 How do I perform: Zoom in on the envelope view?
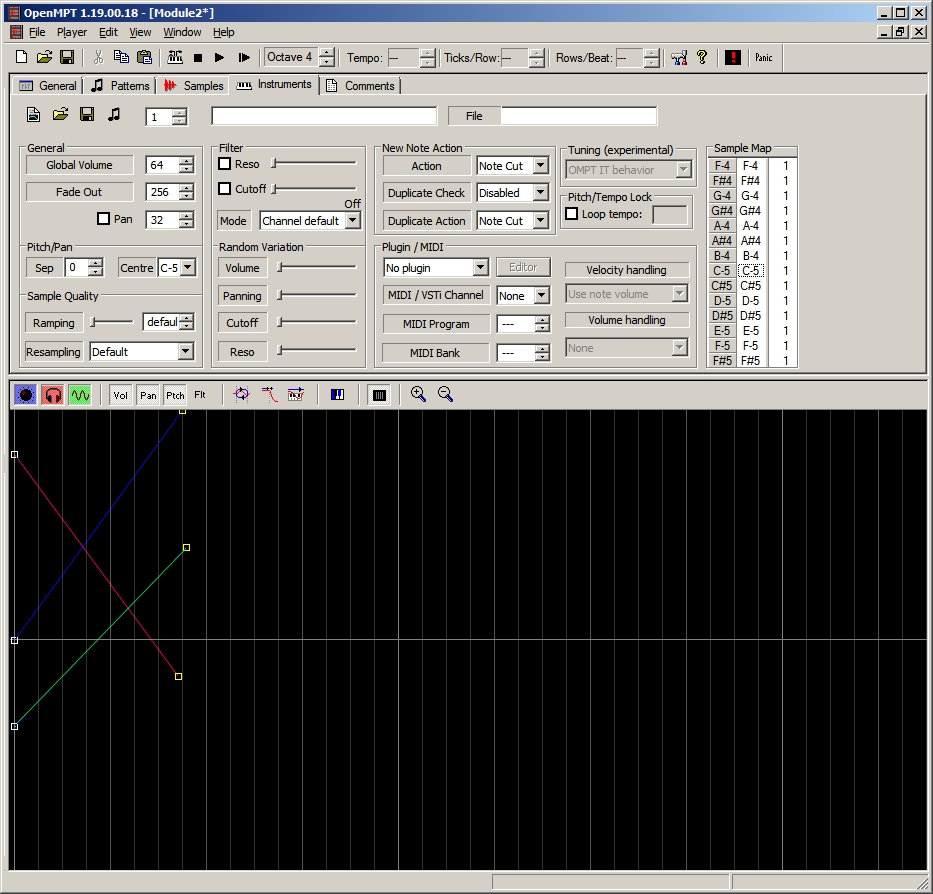tap(419, 395)
